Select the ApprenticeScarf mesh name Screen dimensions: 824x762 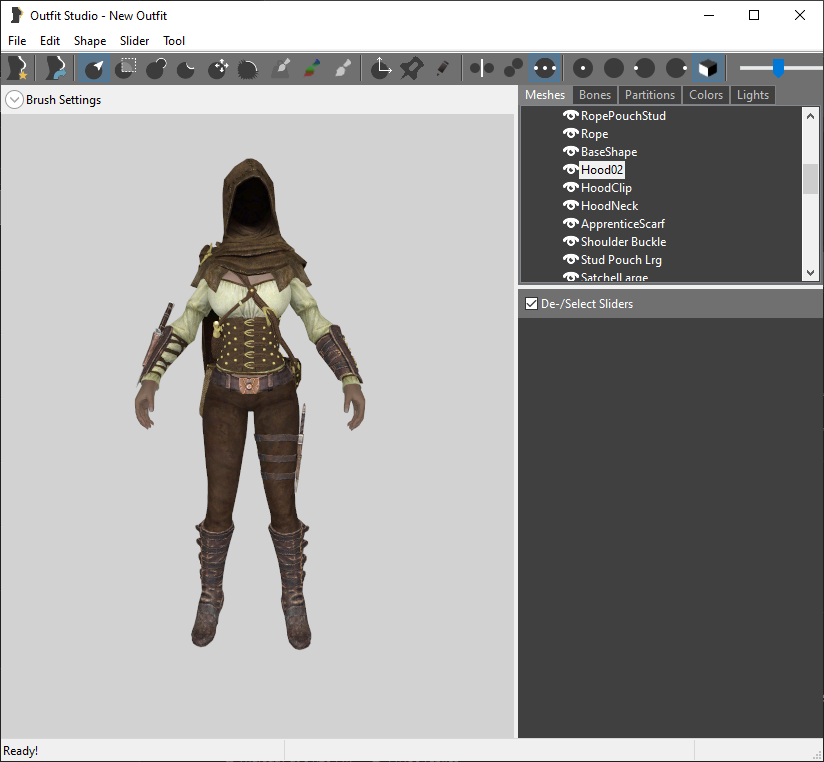coord(623,224)
